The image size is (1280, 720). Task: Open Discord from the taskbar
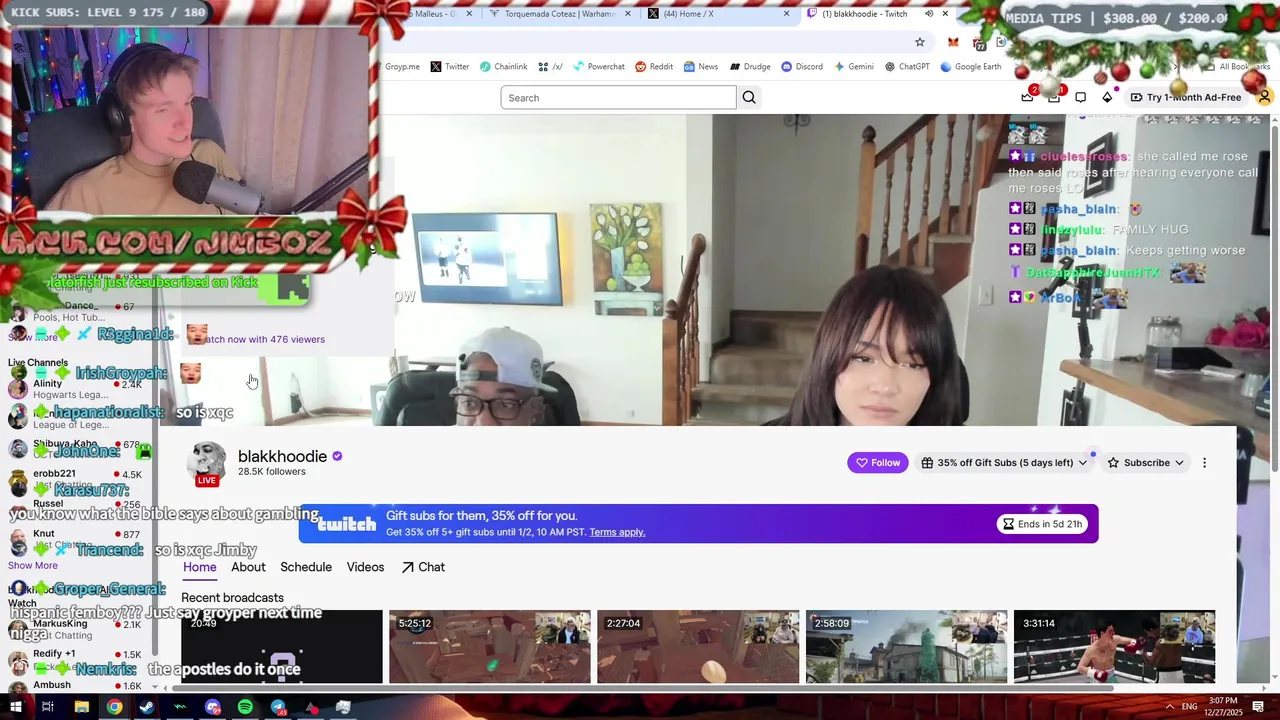(212, 707)
